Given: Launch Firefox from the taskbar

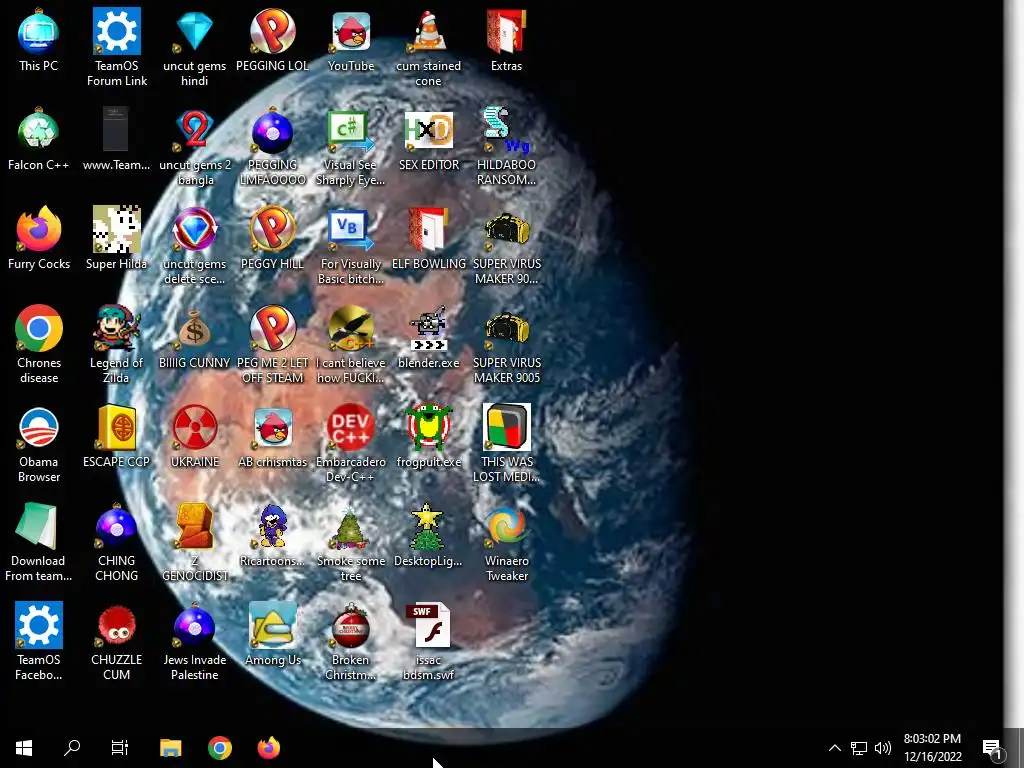Looking at the screenshot, I should coord(269,748).
